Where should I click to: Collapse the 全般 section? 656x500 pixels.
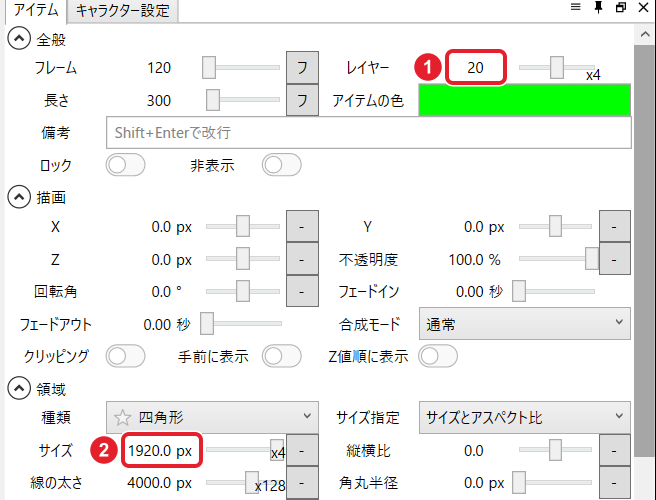point(19,38)
